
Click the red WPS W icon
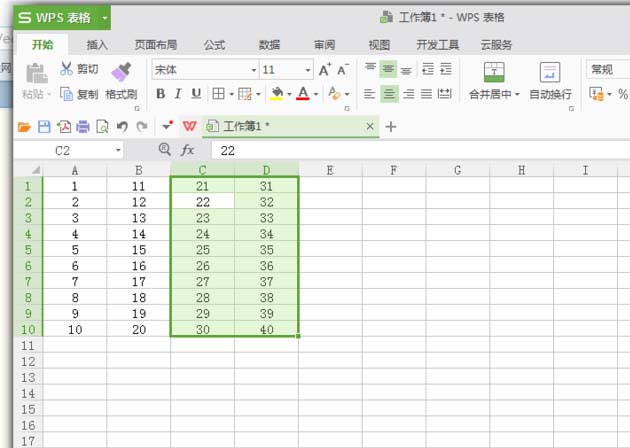click(189, 127)
